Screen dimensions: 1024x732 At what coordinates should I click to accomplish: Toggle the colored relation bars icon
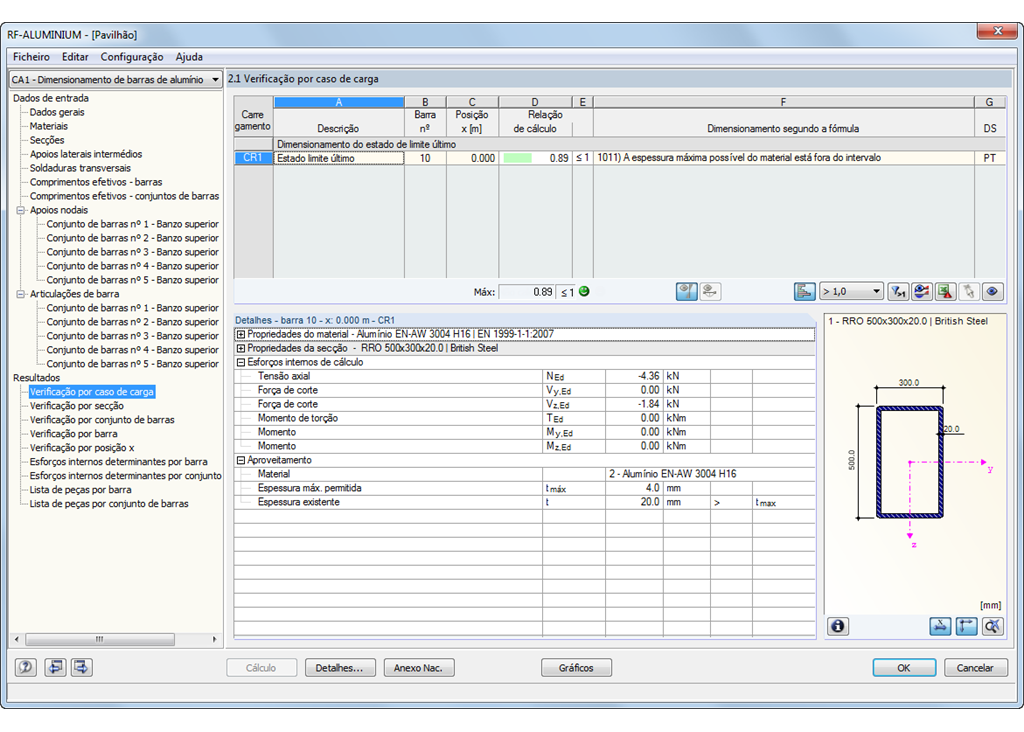click(x=805, y=292)
